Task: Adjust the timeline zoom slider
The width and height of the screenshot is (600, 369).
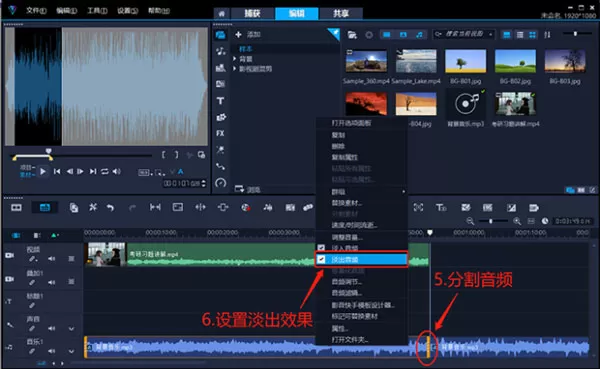Action: [492, 221]
